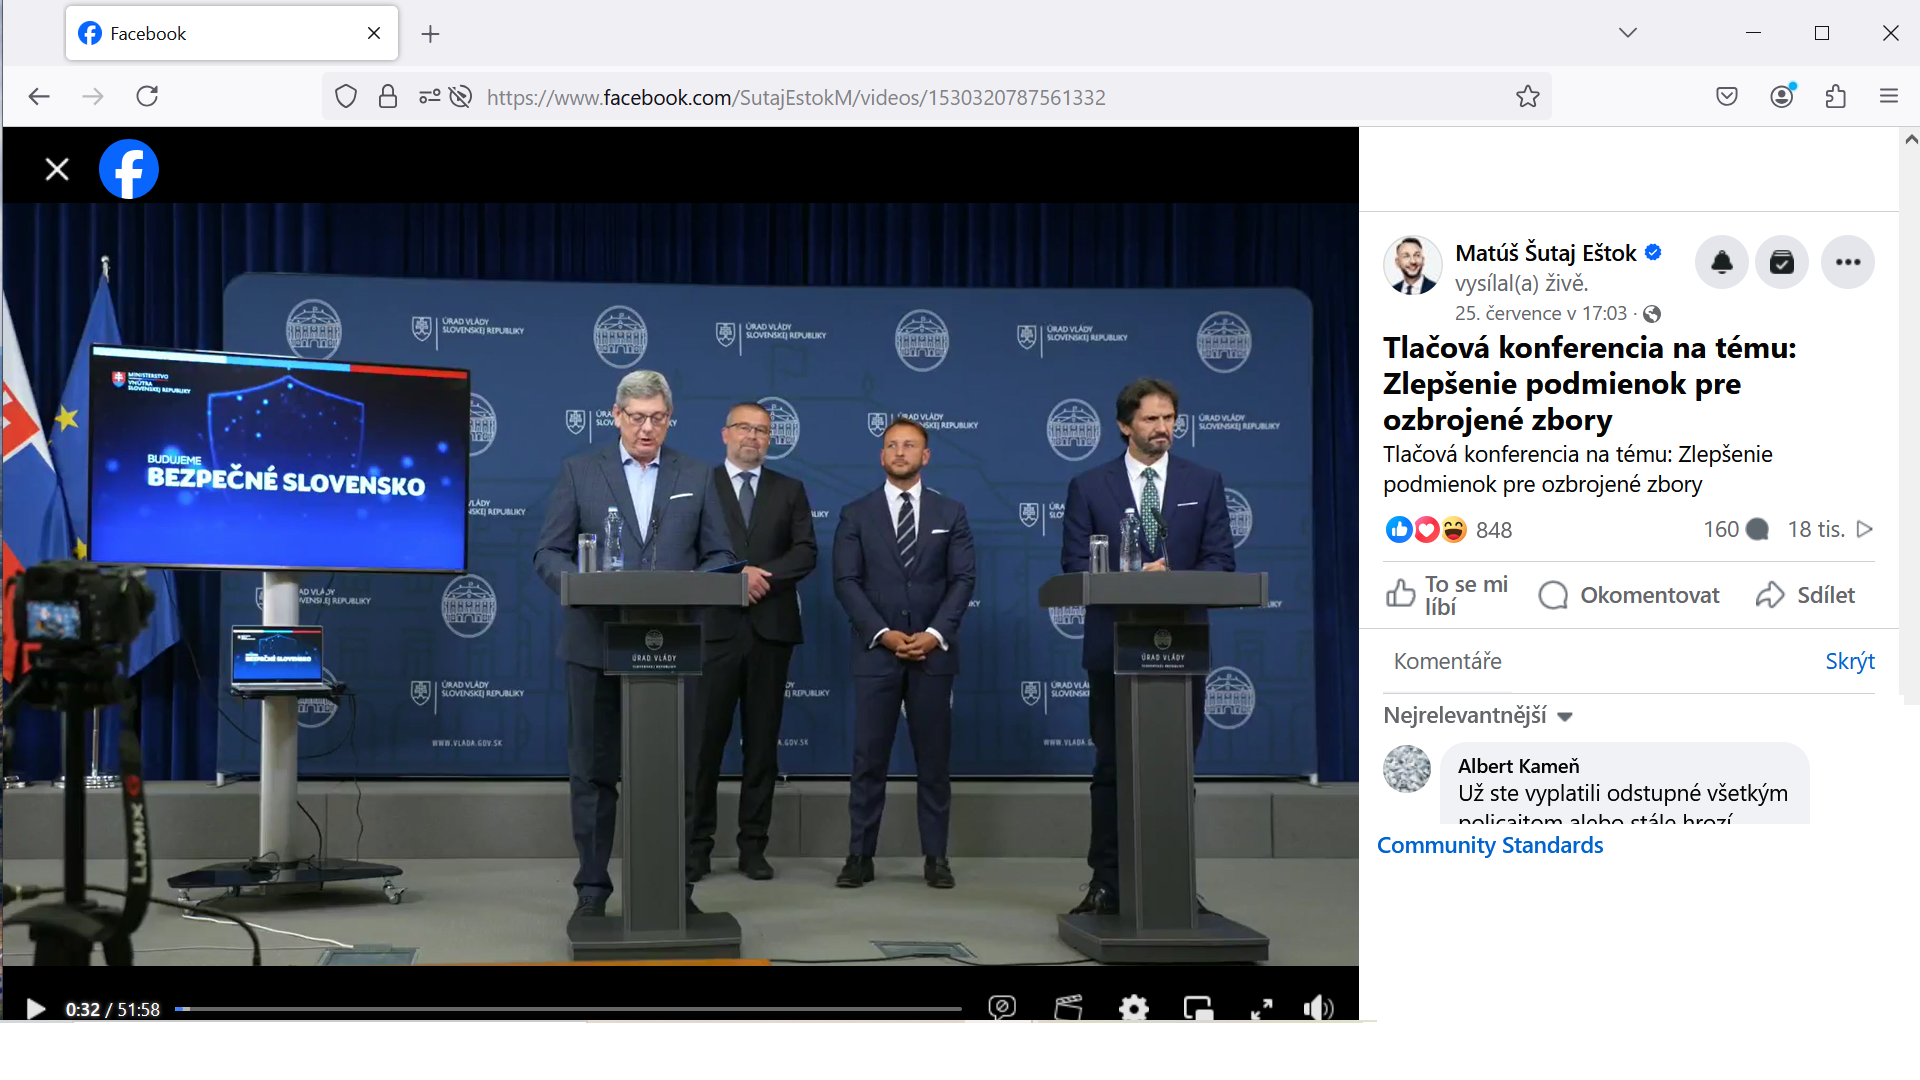Image resolution: width=1920 pixels, height=1080 pixels.
Task: Open a new browser tab
Action: [x=430, y=34]
